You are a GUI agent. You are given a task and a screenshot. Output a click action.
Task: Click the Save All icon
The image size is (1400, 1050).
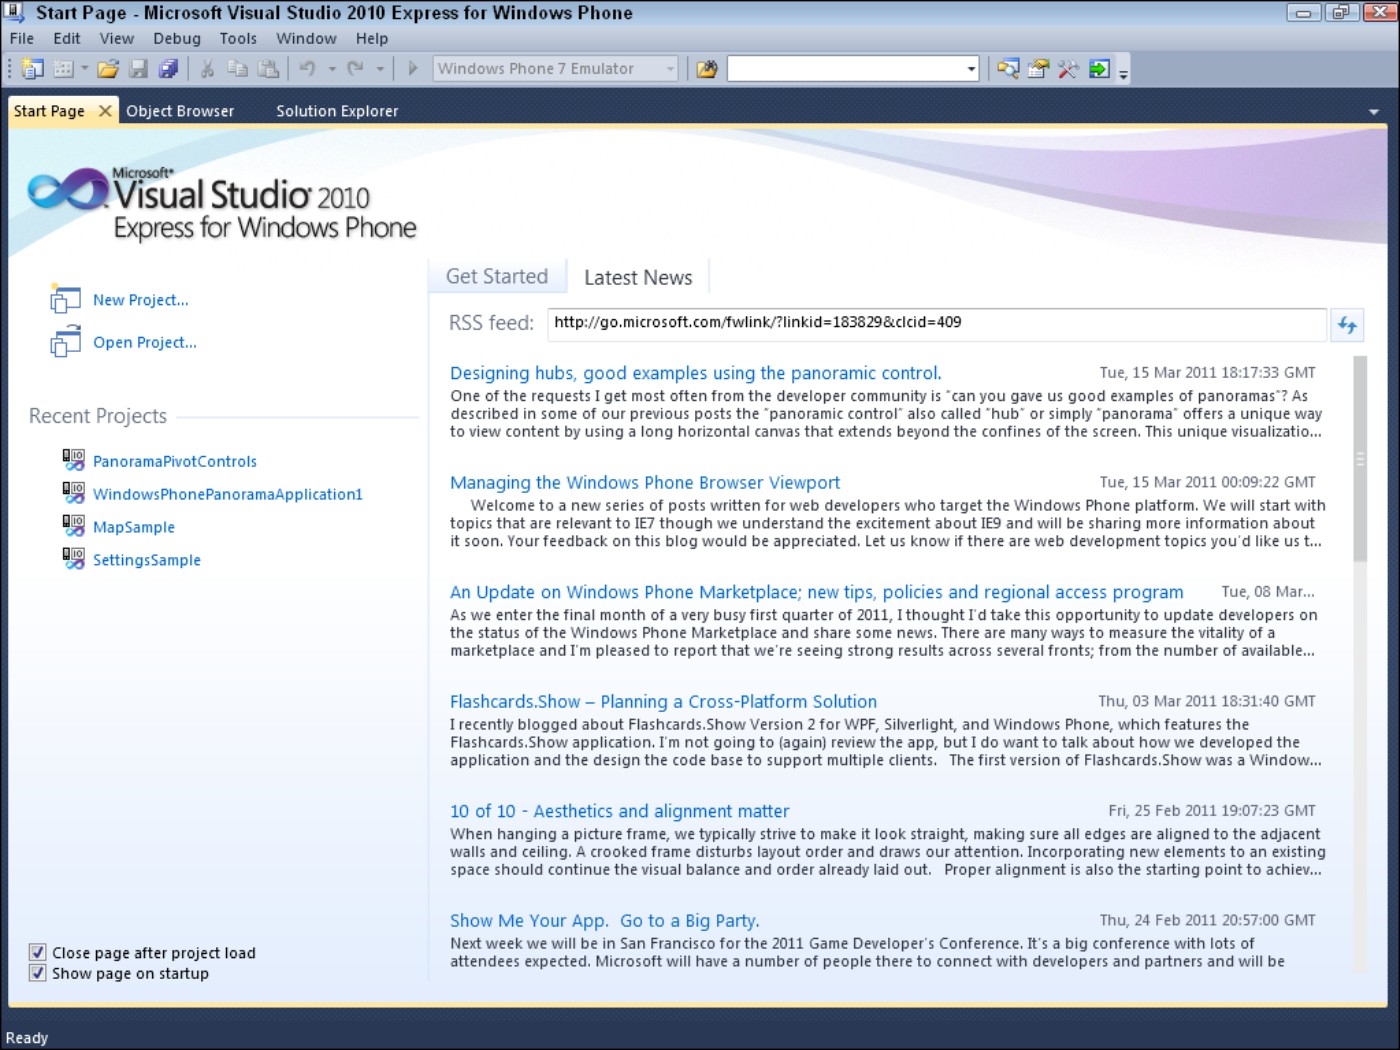168,69
